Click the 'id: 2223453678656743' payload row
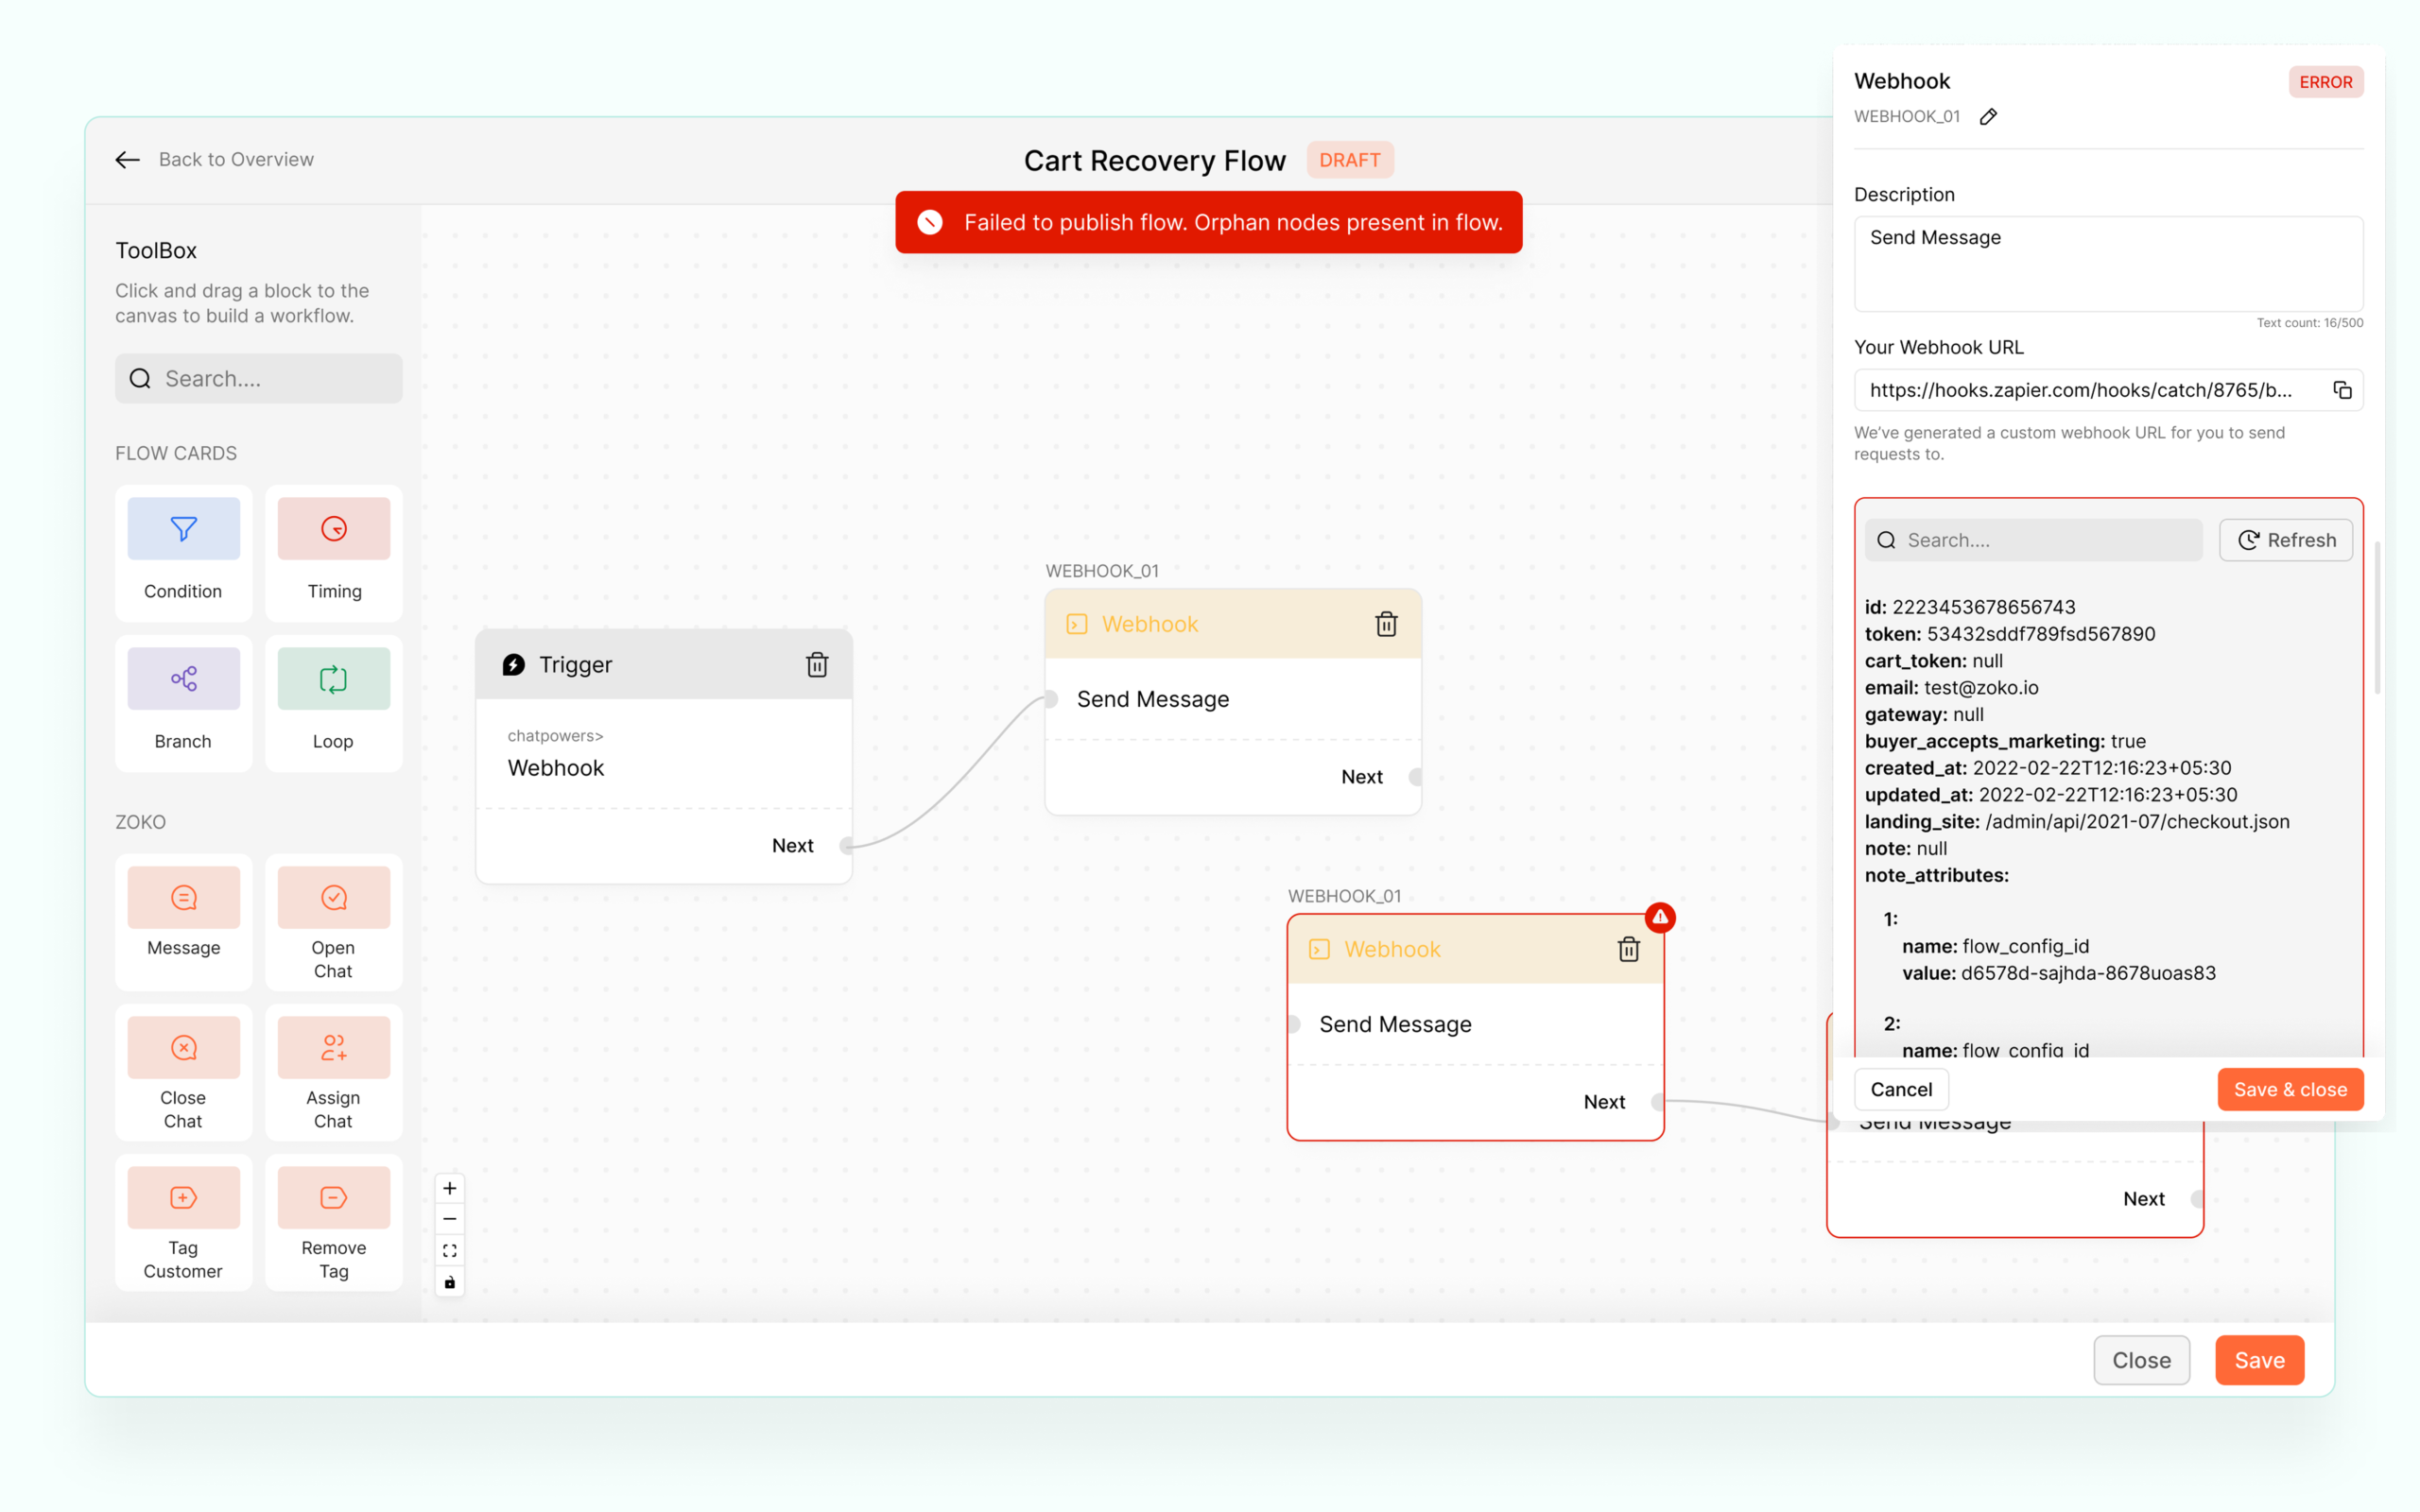 pos(1969,607)
